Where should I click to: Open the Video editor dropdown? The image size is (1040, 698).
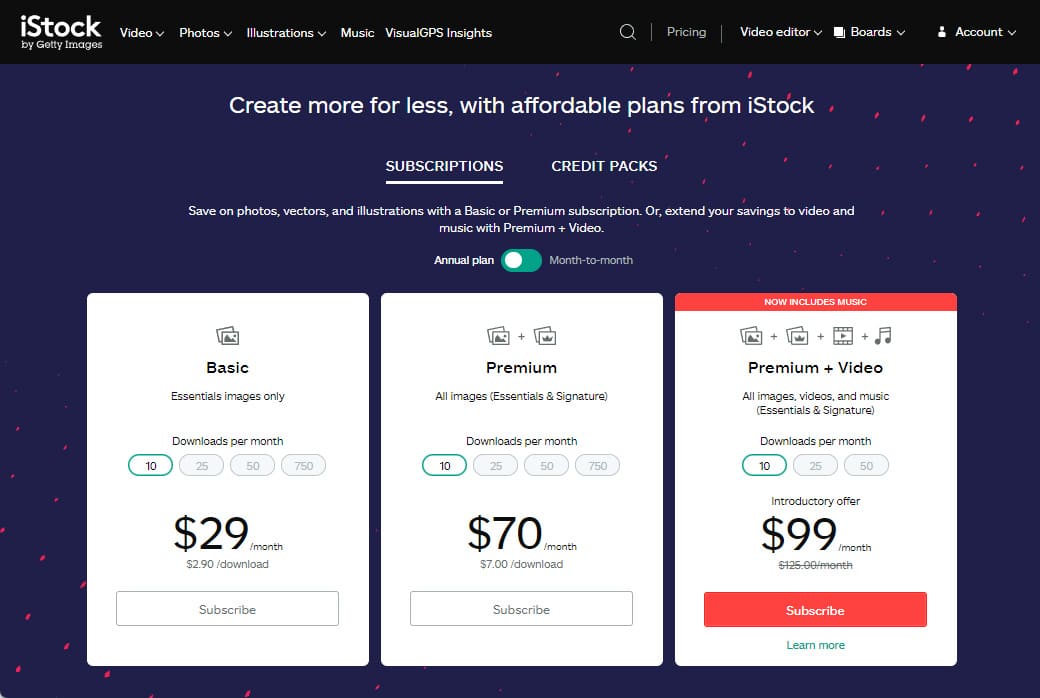779,31
